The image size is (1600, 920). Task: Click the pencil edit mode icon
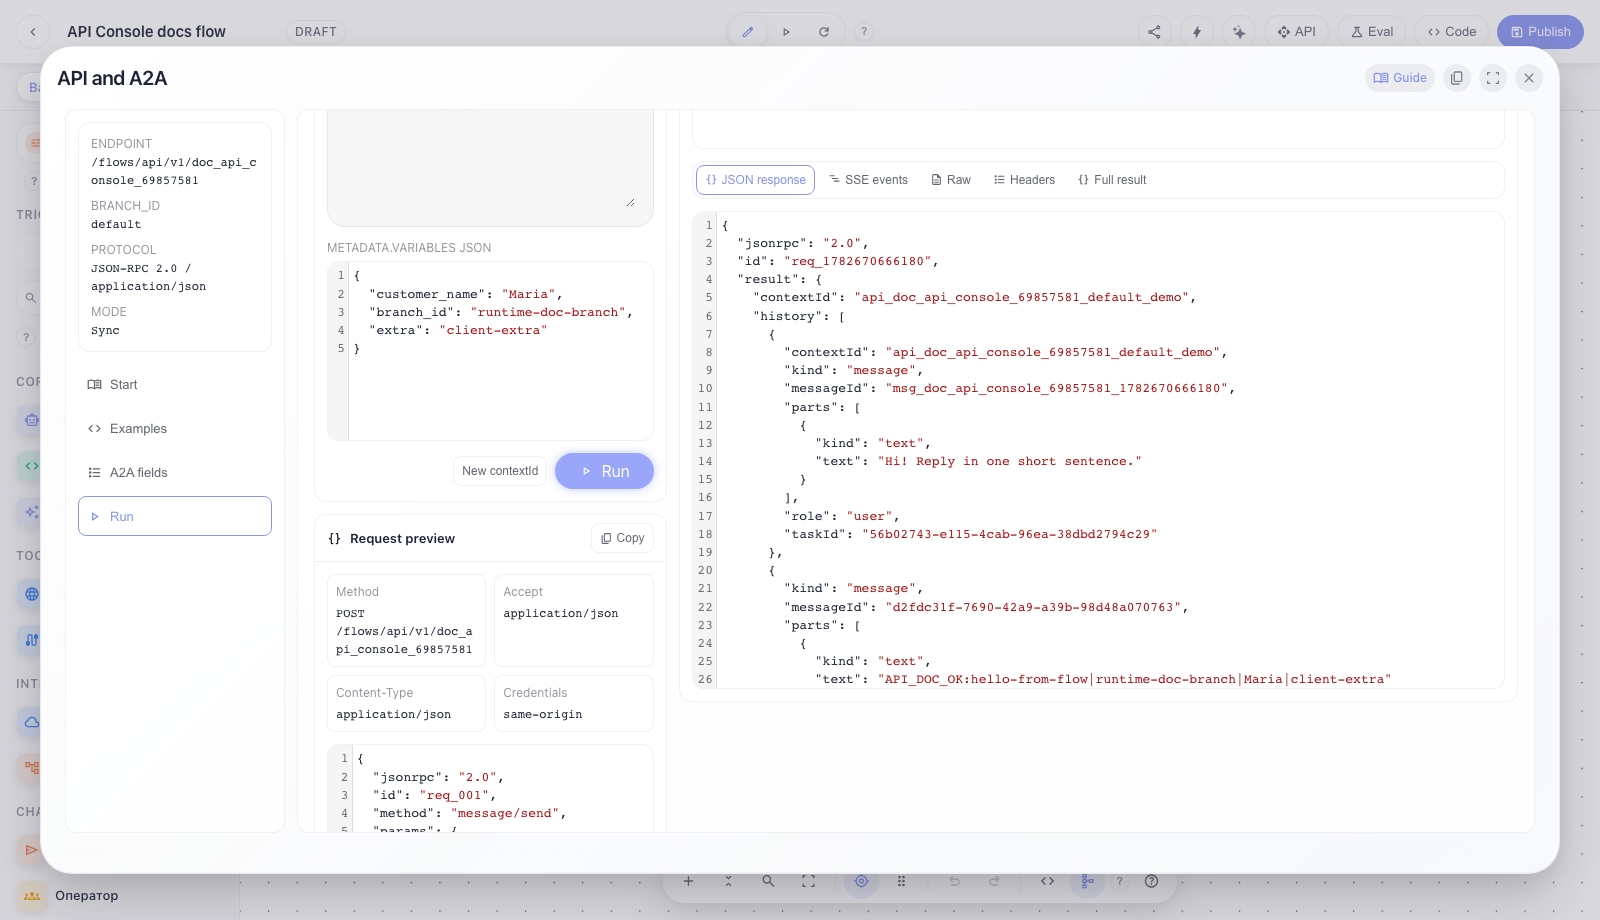(747, 32)
